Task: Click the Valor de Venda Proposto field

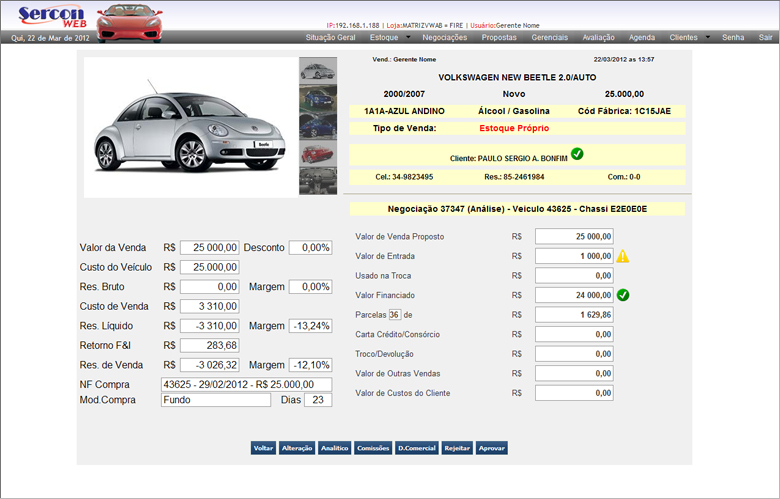Action: [x=574, y=236]
